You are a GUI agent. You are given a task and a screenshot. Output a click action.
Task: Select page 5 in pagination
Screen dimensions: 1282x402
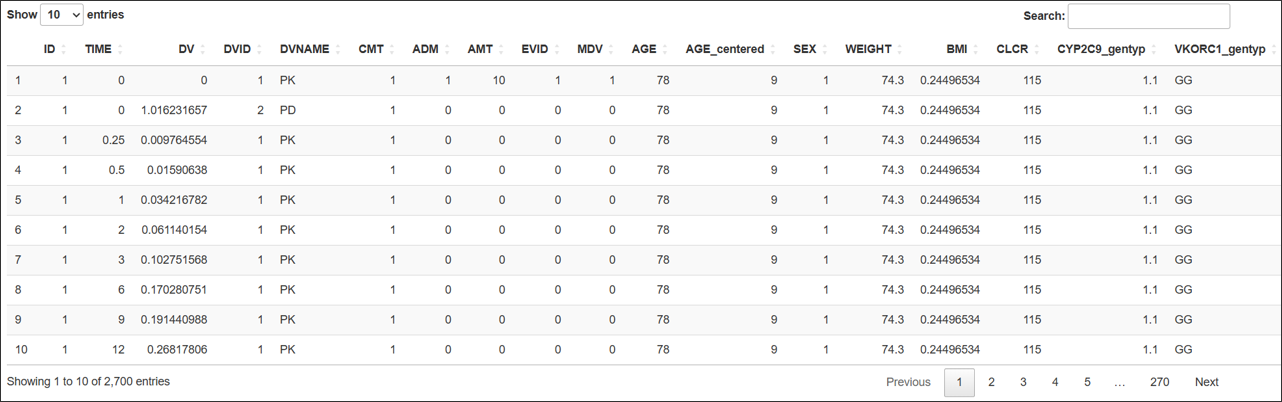[x=1087, y=382]
